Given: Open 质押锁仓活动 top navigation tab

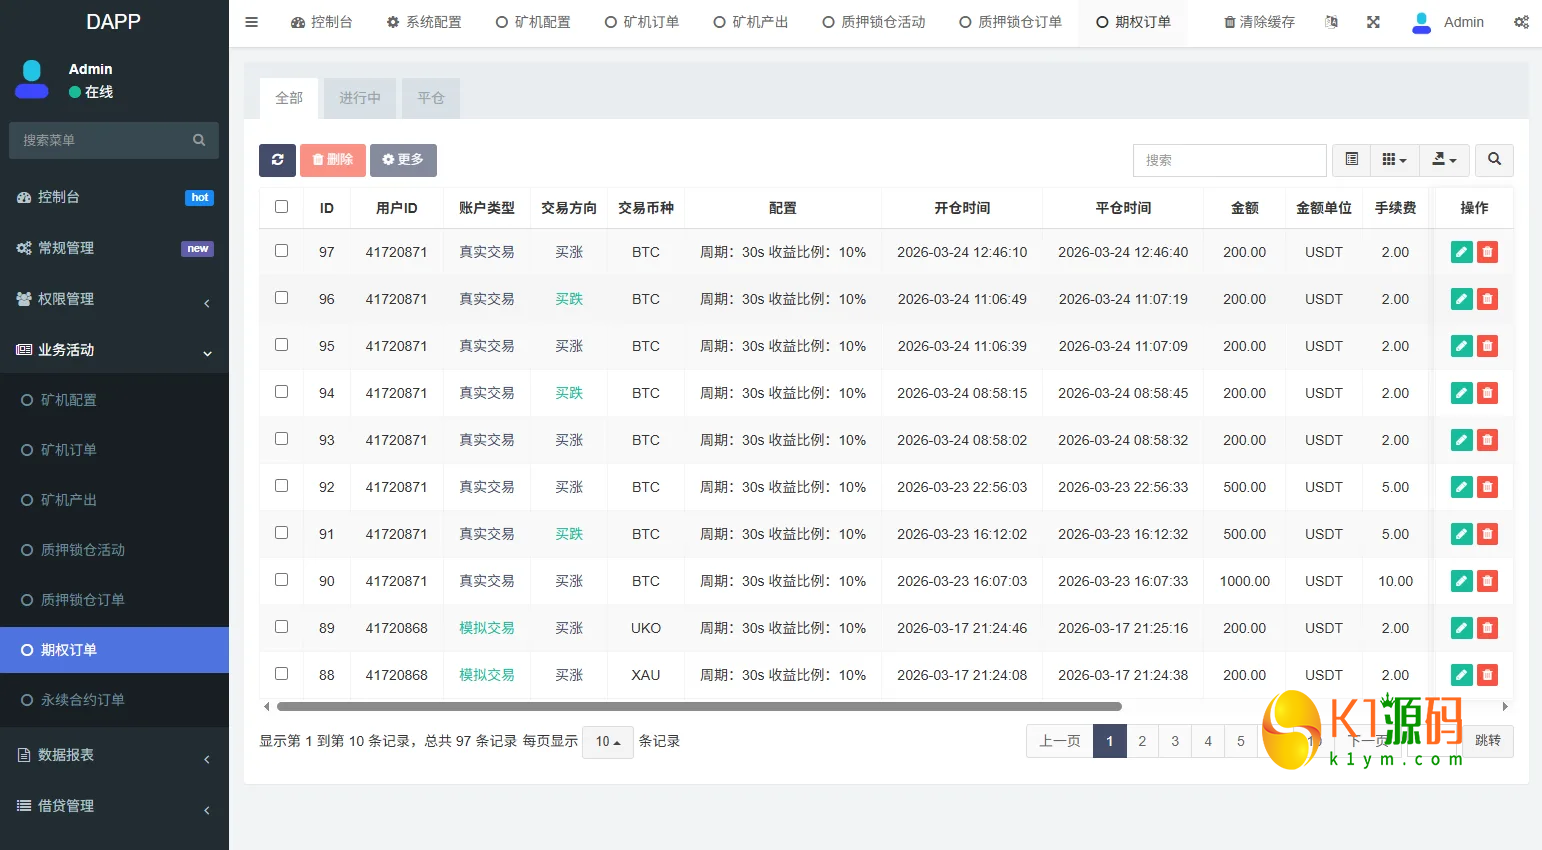Looking at the screenshot, I should [874, 22].
